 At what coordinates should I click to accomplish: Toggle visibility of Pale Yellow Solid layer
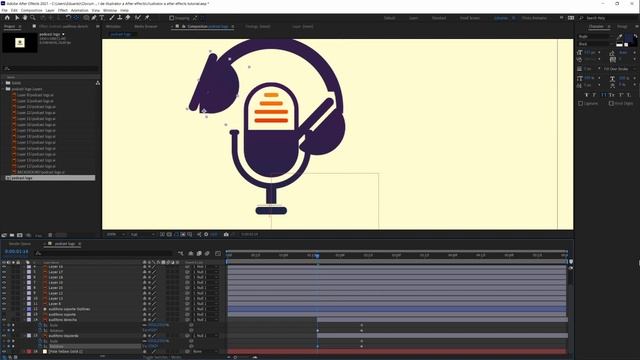4,351
